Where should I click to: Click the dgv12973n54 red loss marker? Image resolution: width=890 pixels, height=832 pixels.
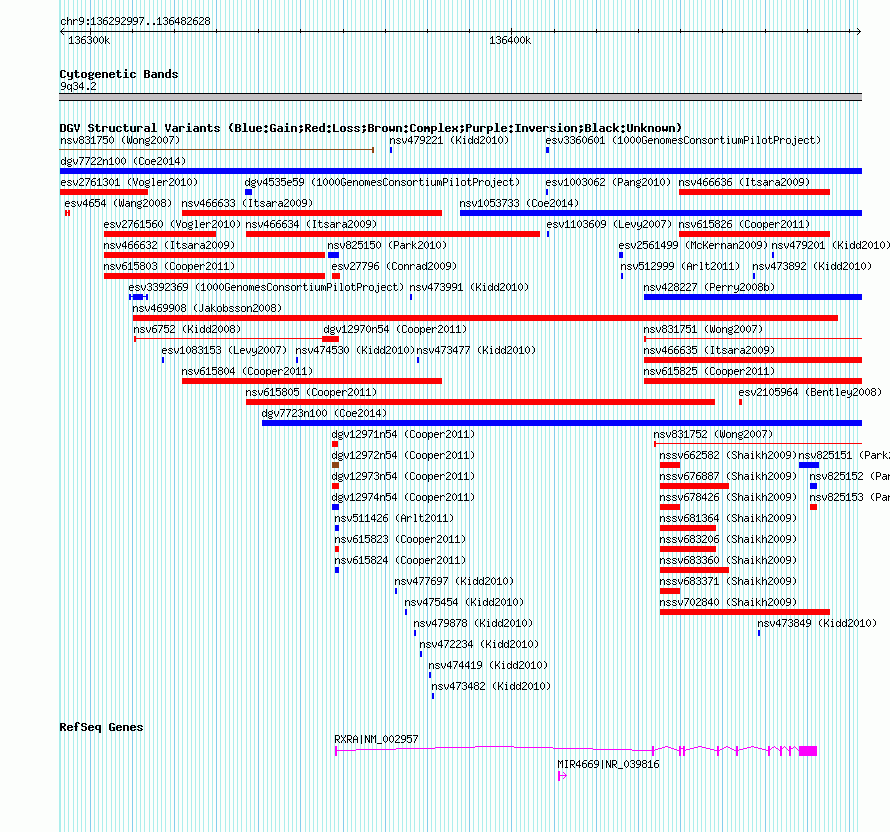(x=335, y=486)
